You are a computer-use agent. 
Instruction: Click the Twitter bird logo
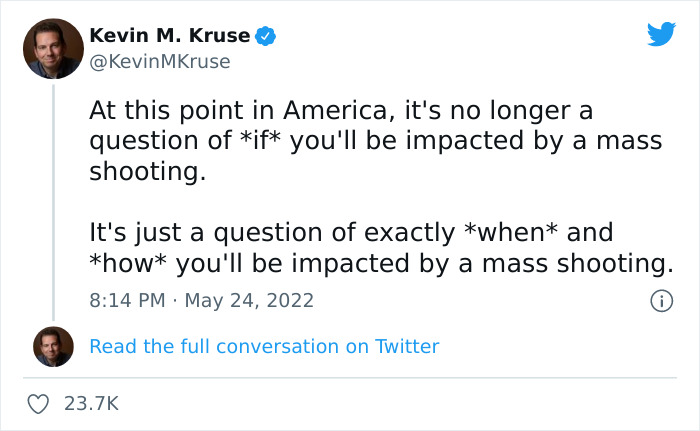[661, 35]
